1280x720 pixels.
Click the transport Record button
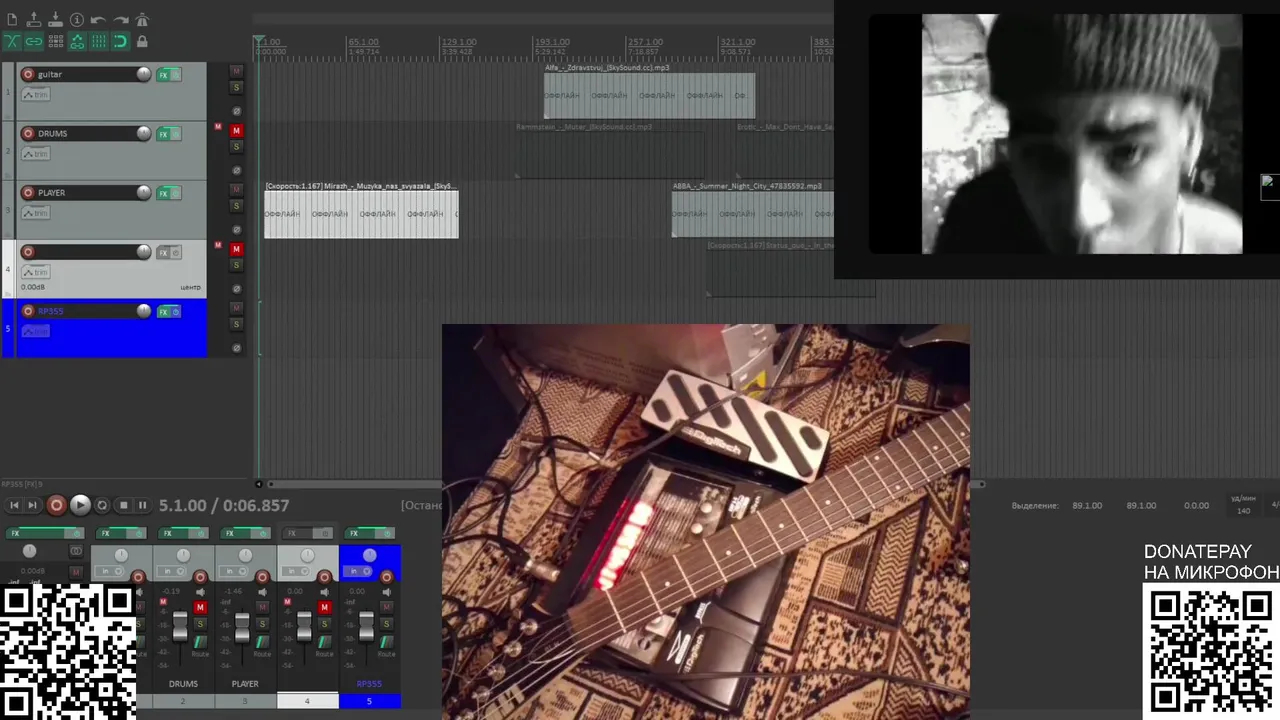(57, 506)
